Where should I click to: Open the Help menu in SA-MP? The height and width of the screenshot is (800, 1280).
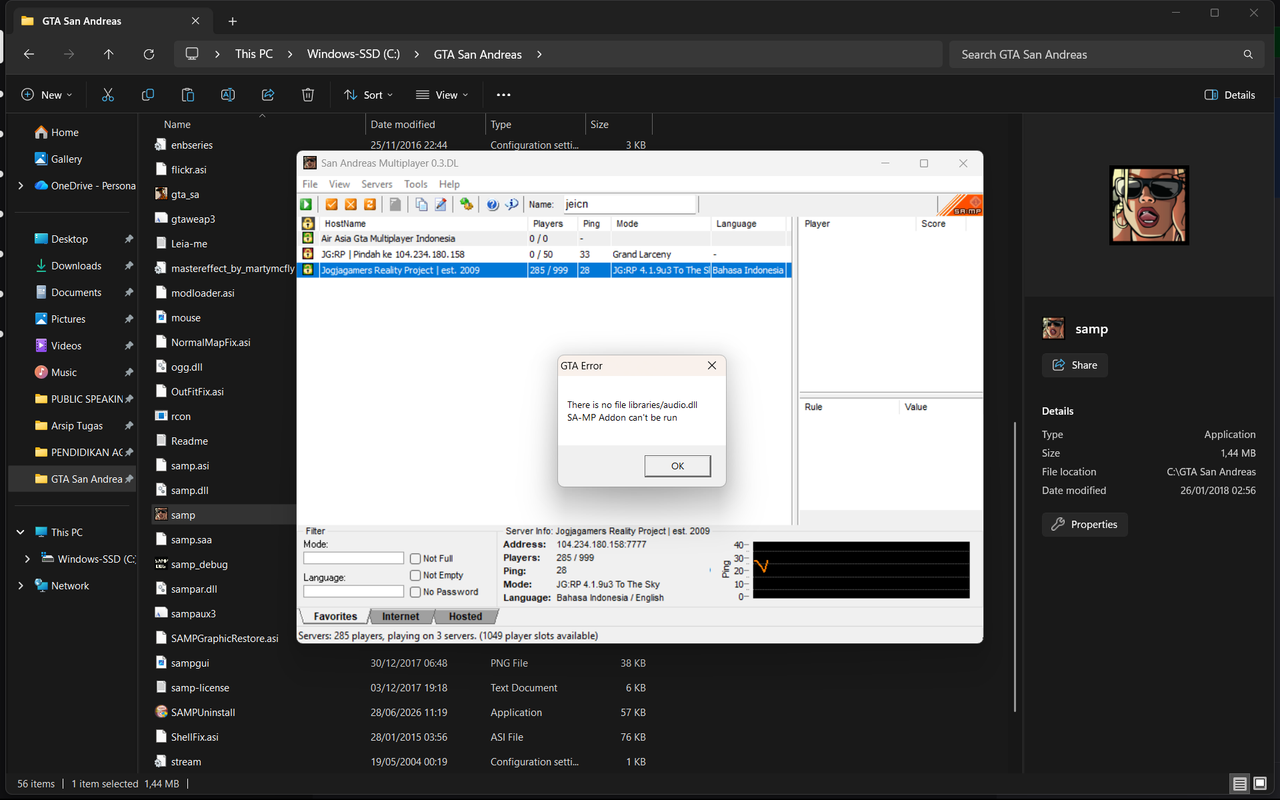(x=449, y=184)
